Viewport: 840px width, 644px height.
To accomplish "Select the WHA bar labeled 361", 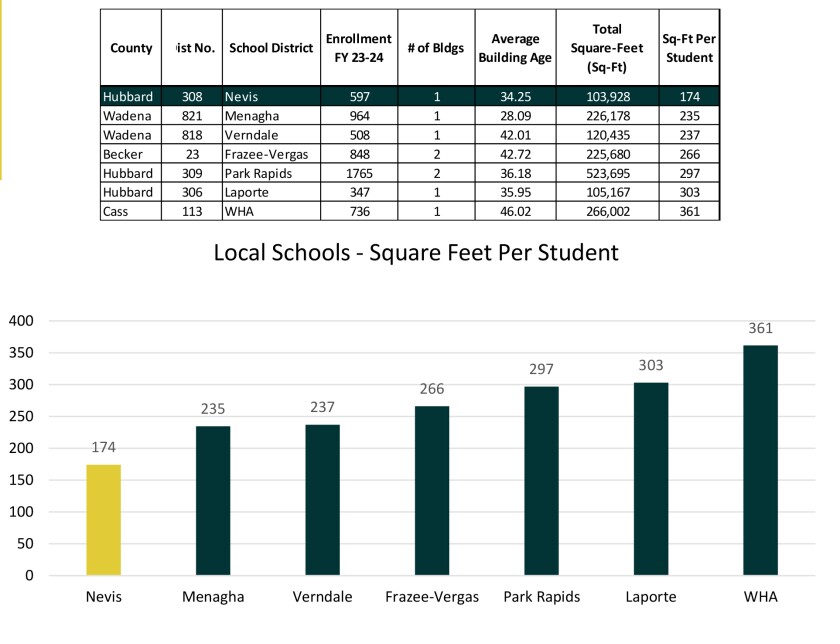I will click(x=761, y=460).
